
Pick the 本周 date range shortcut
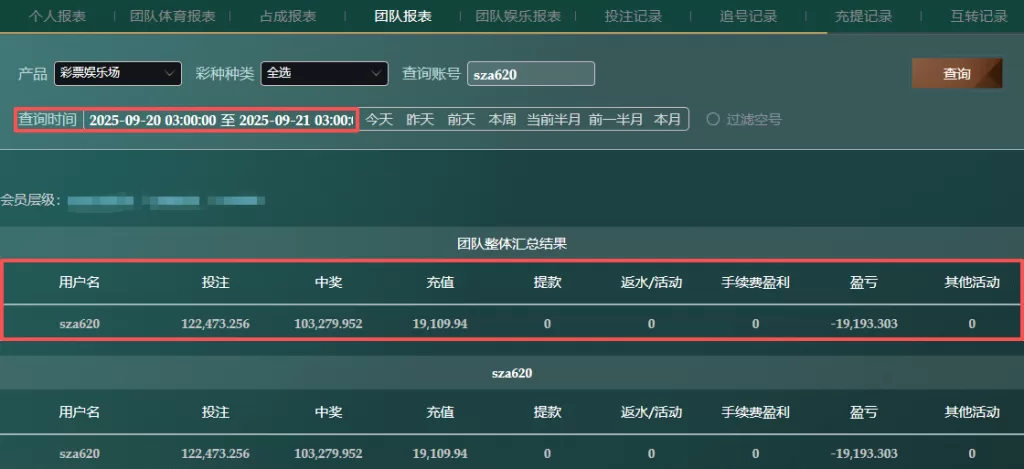502,120
